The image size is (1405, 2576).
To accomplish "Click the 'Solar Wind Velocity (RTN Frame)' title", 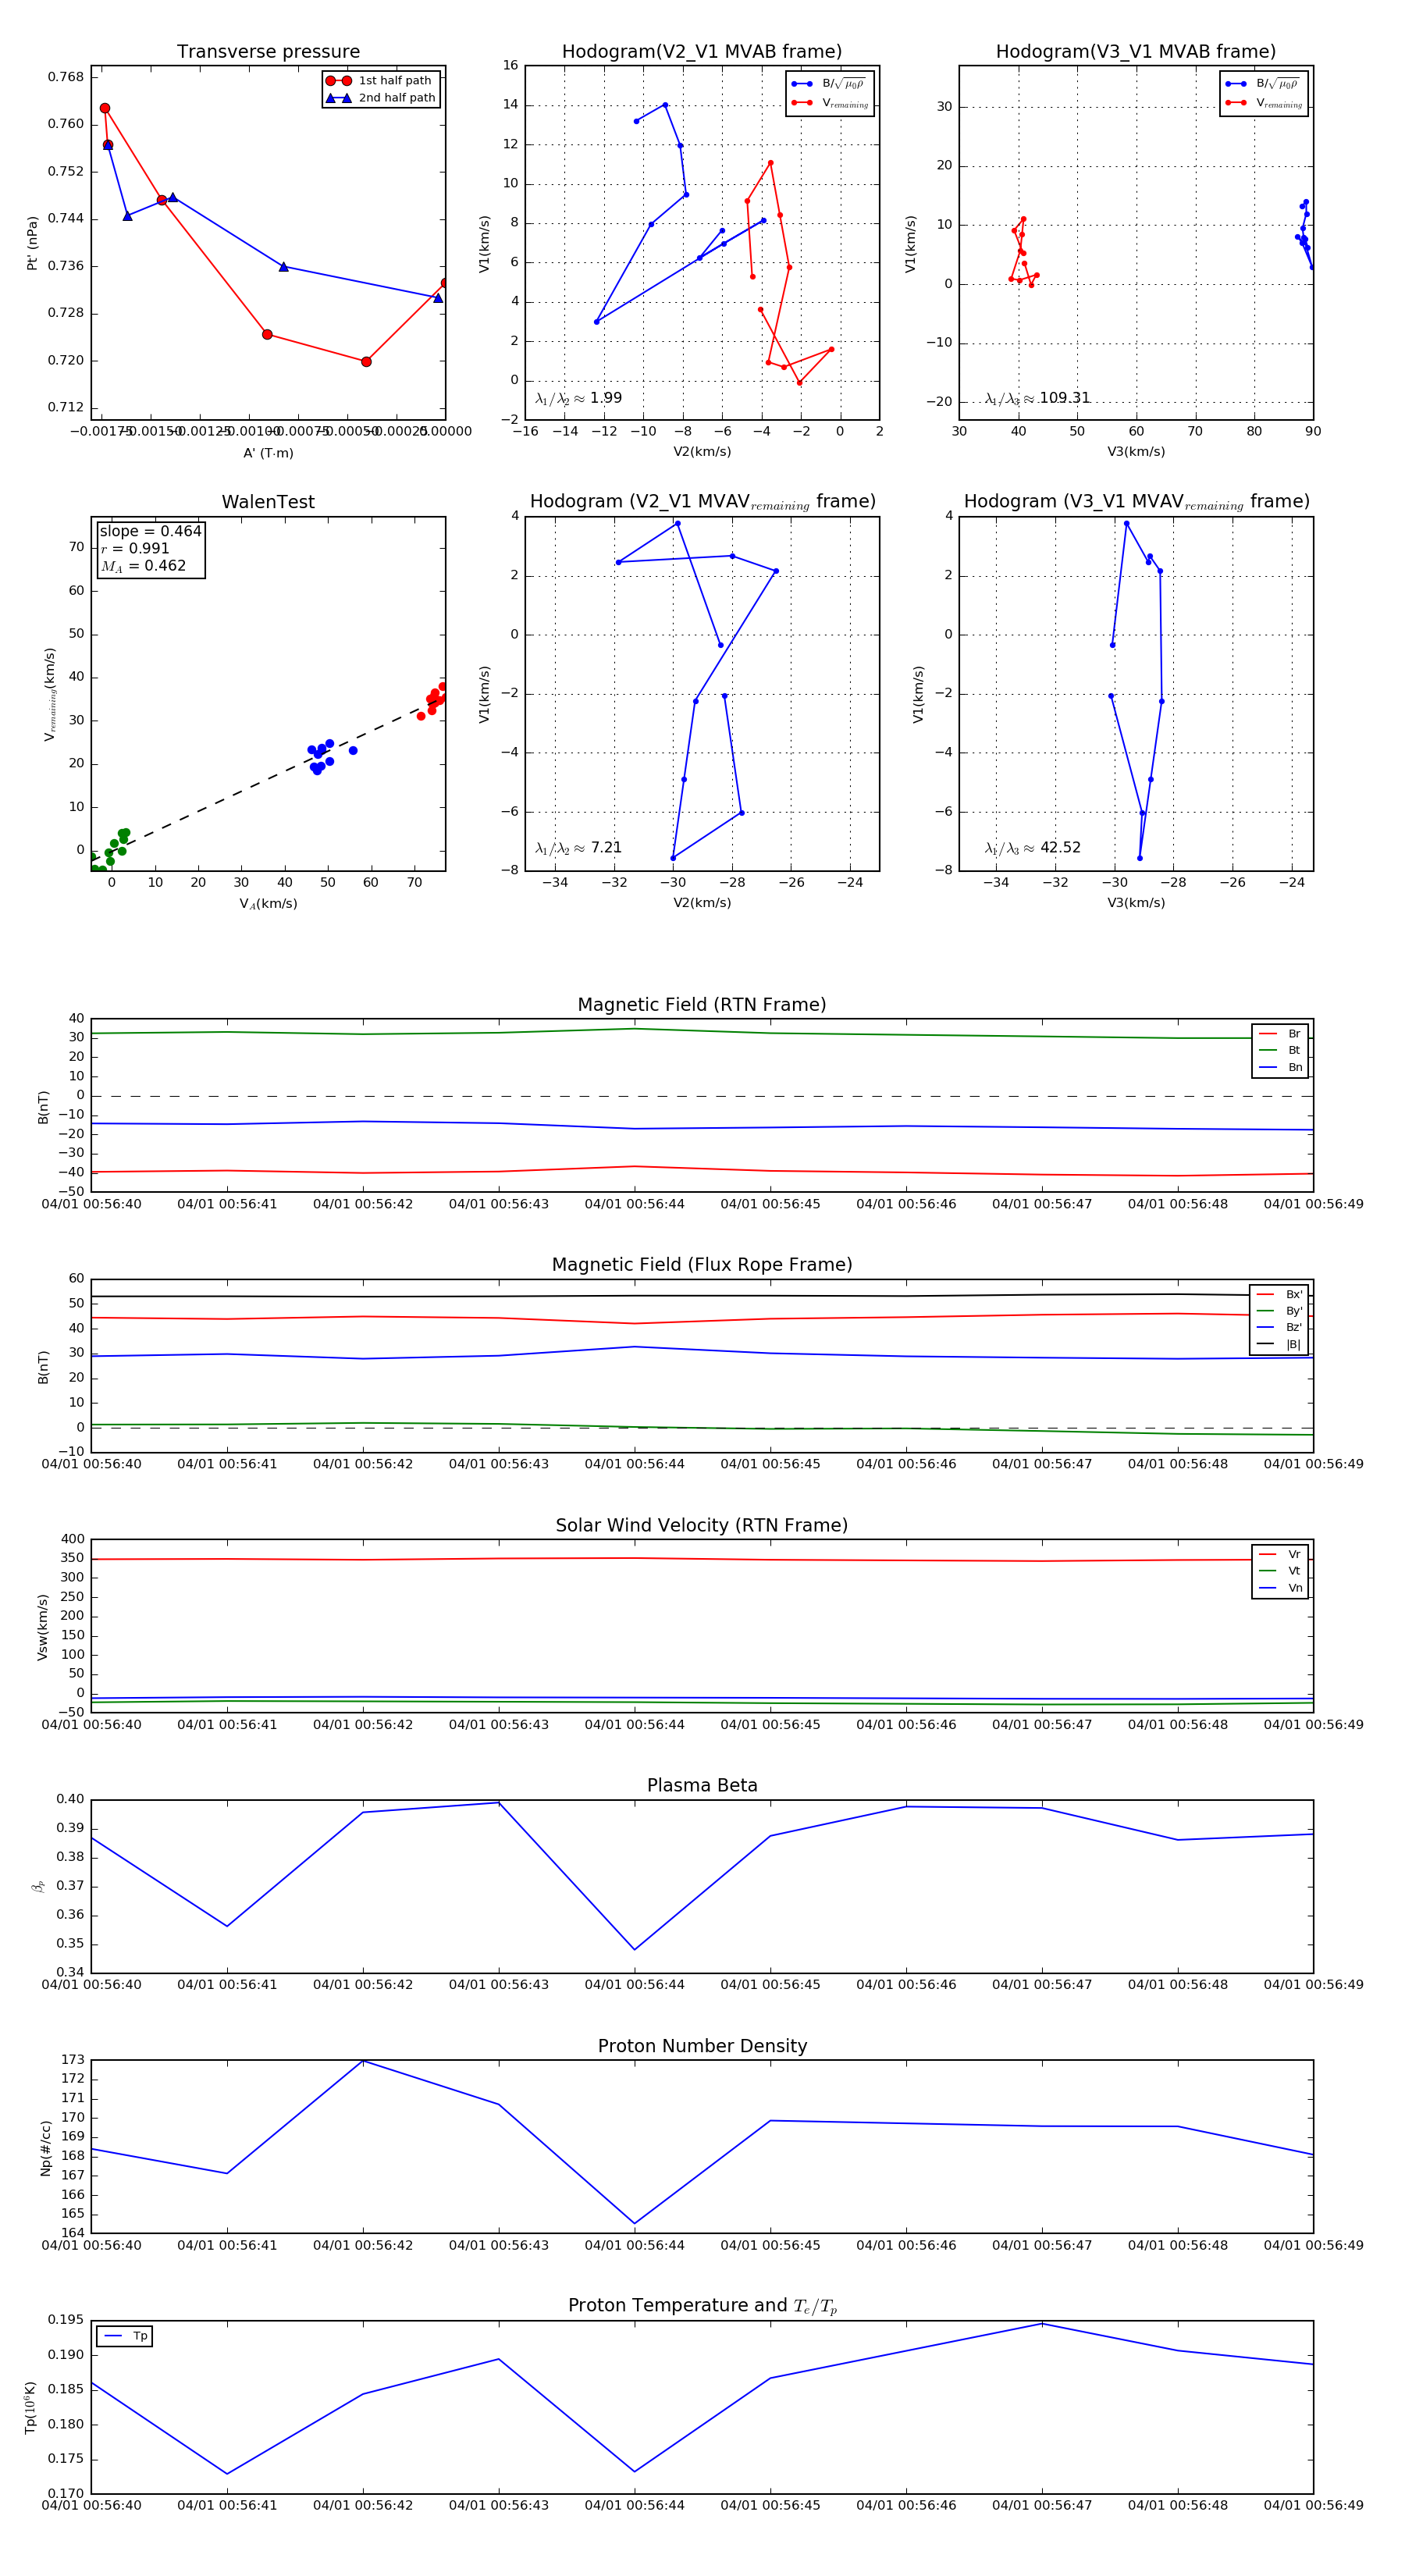I will 702,1526.
